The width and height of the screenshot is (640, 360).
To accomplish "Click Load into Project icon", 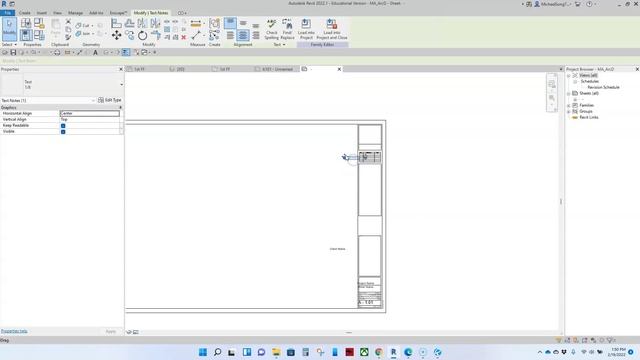I will coord(306,29).
